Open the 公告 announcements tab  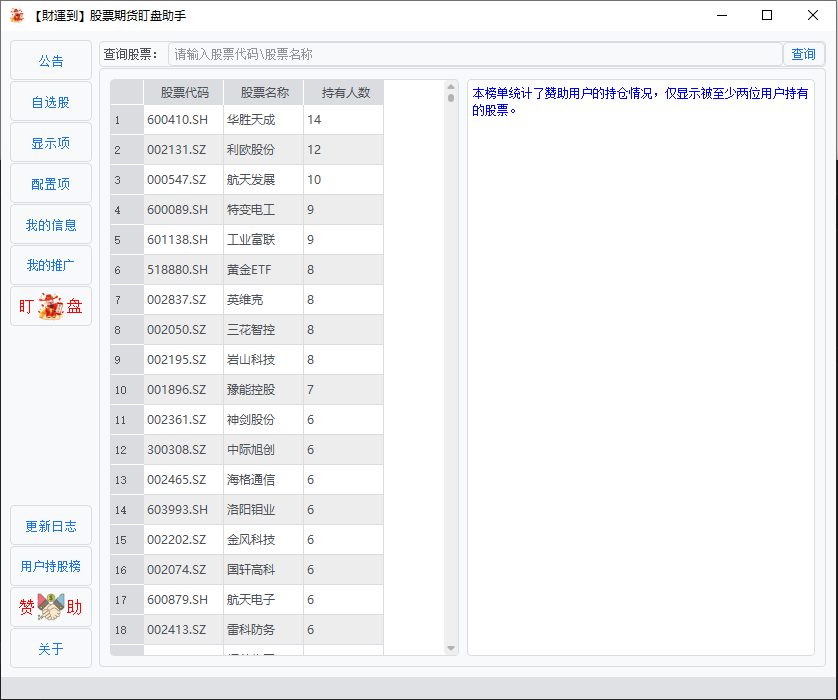[x=51, y=61]
